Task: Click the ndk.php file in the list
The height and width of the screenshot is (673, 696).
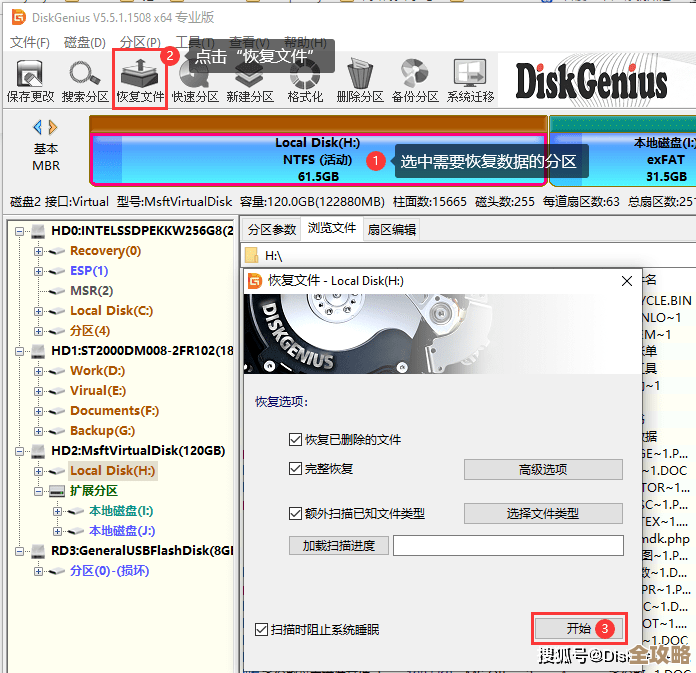Action: [x=666, y=538]
